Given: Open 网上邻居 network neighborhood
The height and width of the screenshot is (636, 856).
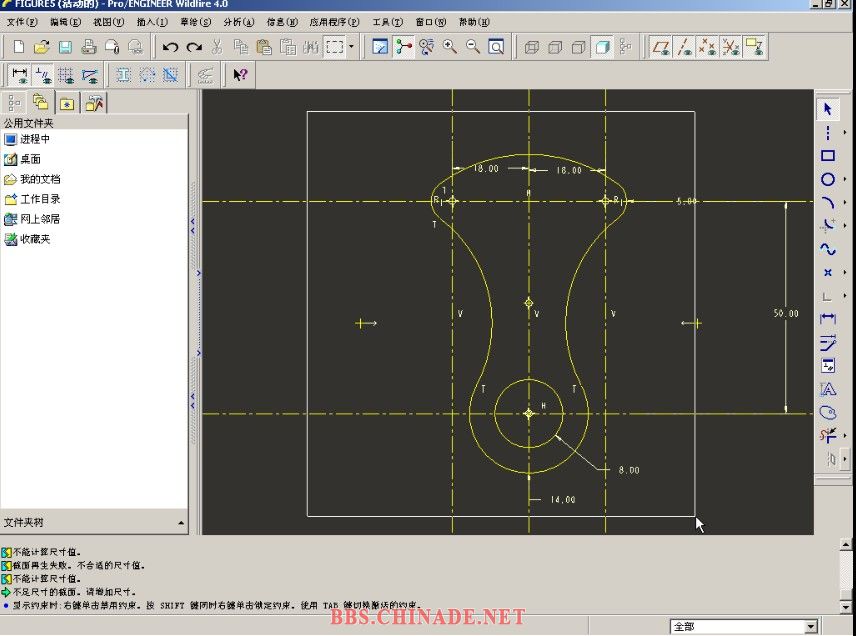Looking at the screenshot, I should (x=33, y=219).
